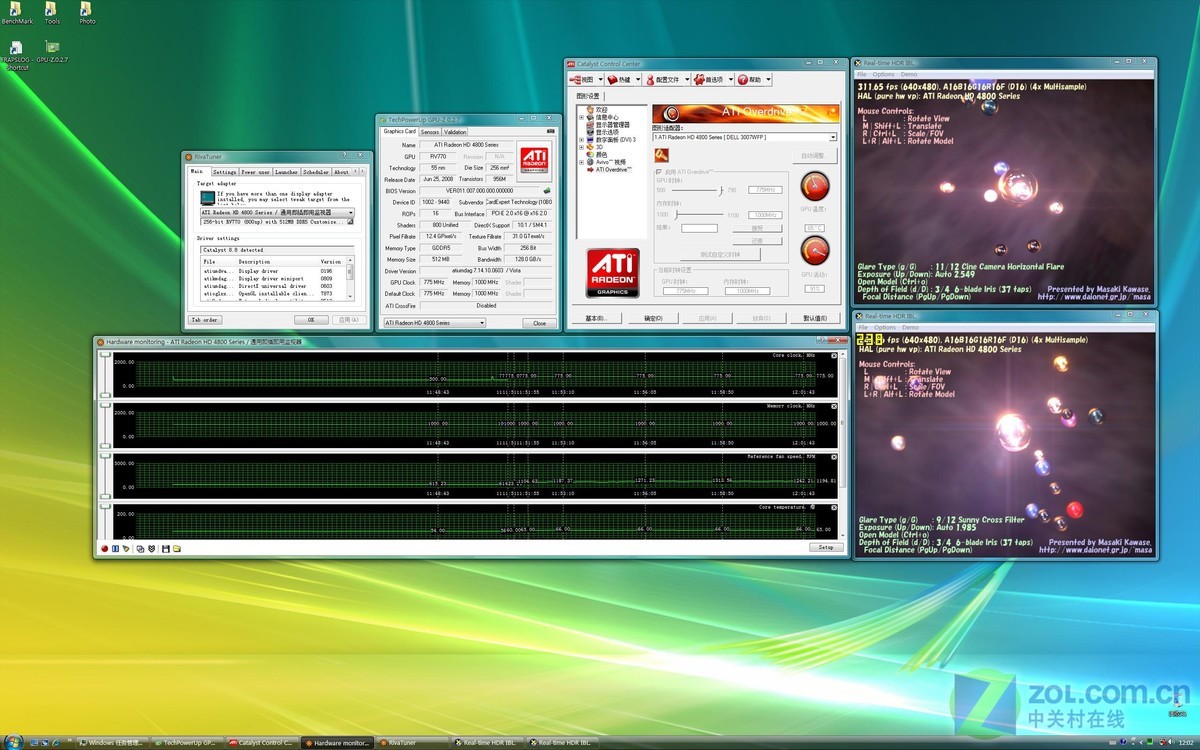The height and width of the screenshot is (750, 1200).
Task: Click the Close button in GPU-Z
Action: click(x=540, y=323)
